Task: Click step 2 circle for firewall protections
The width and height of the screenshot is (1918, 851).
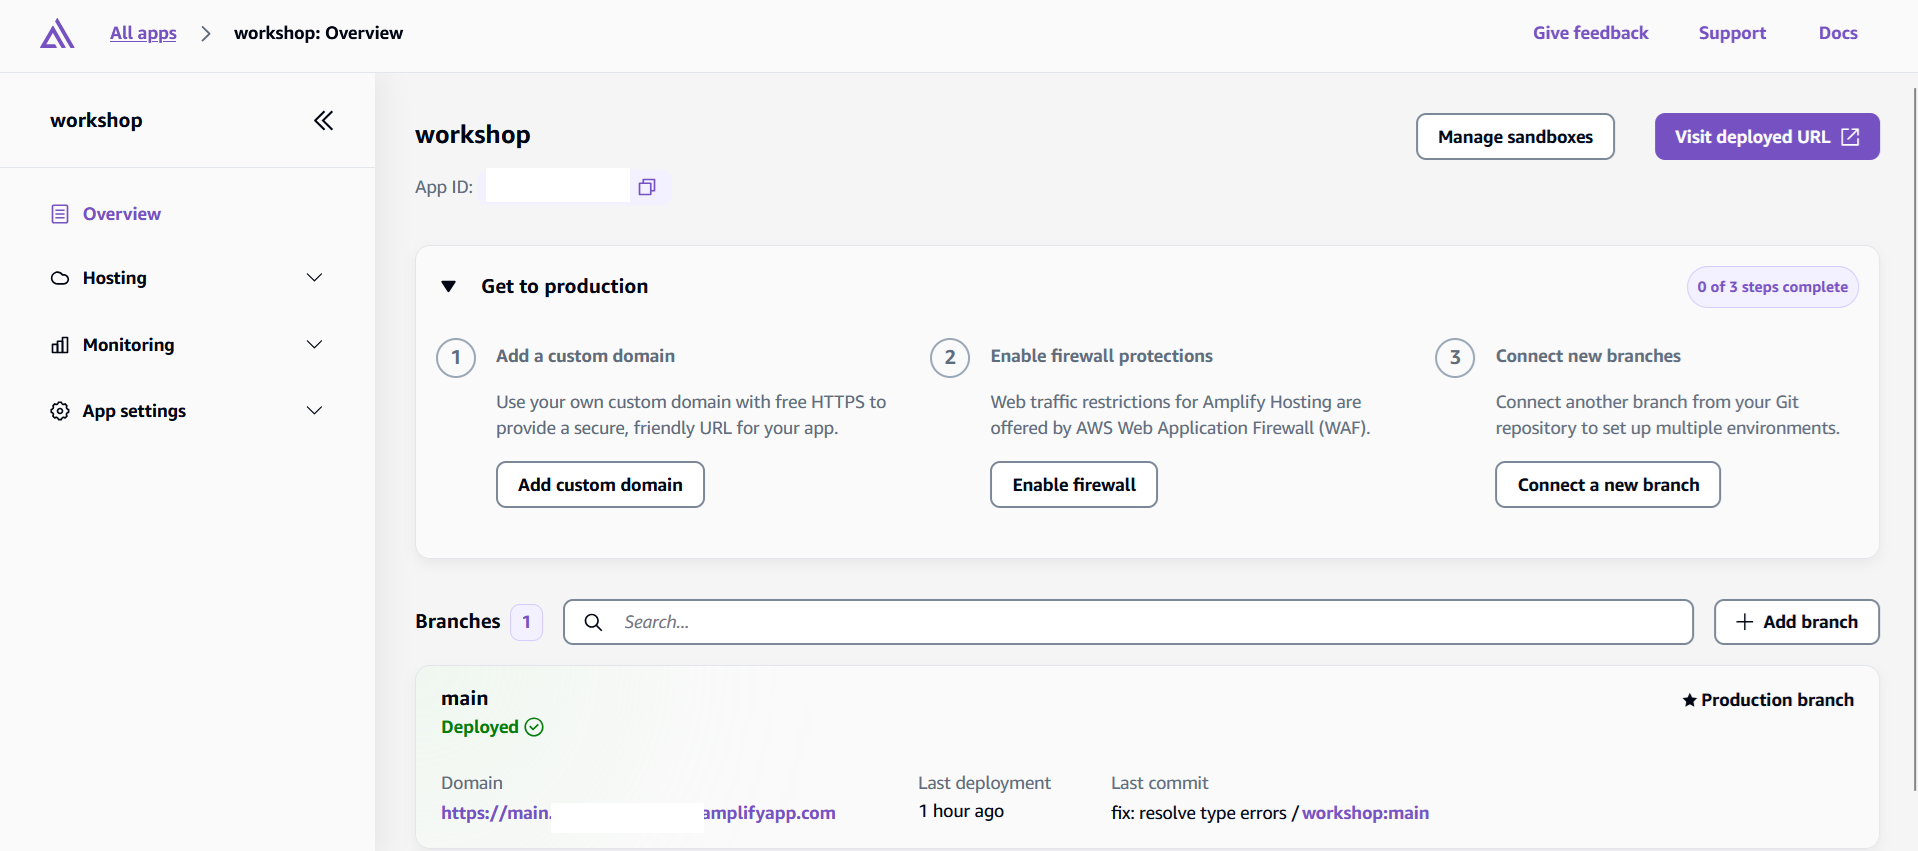Action: pyautogui.click(x=950, y=357)
